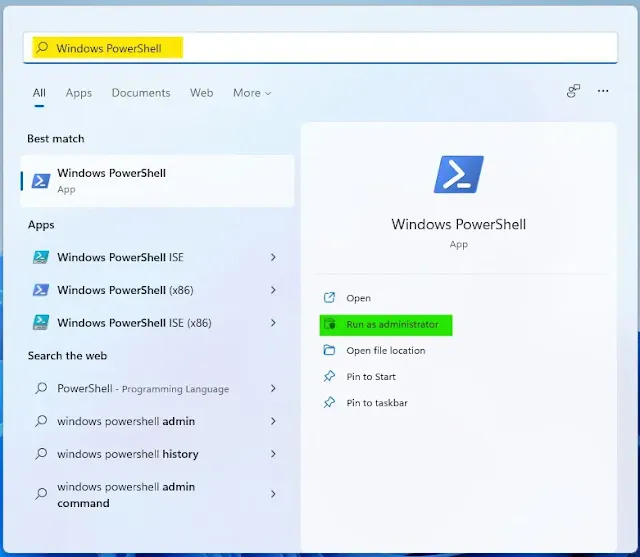This screenshot has height=557, width=640.
Task: Select Windows PowerShell ISE (x86) result
Action: 157,323
